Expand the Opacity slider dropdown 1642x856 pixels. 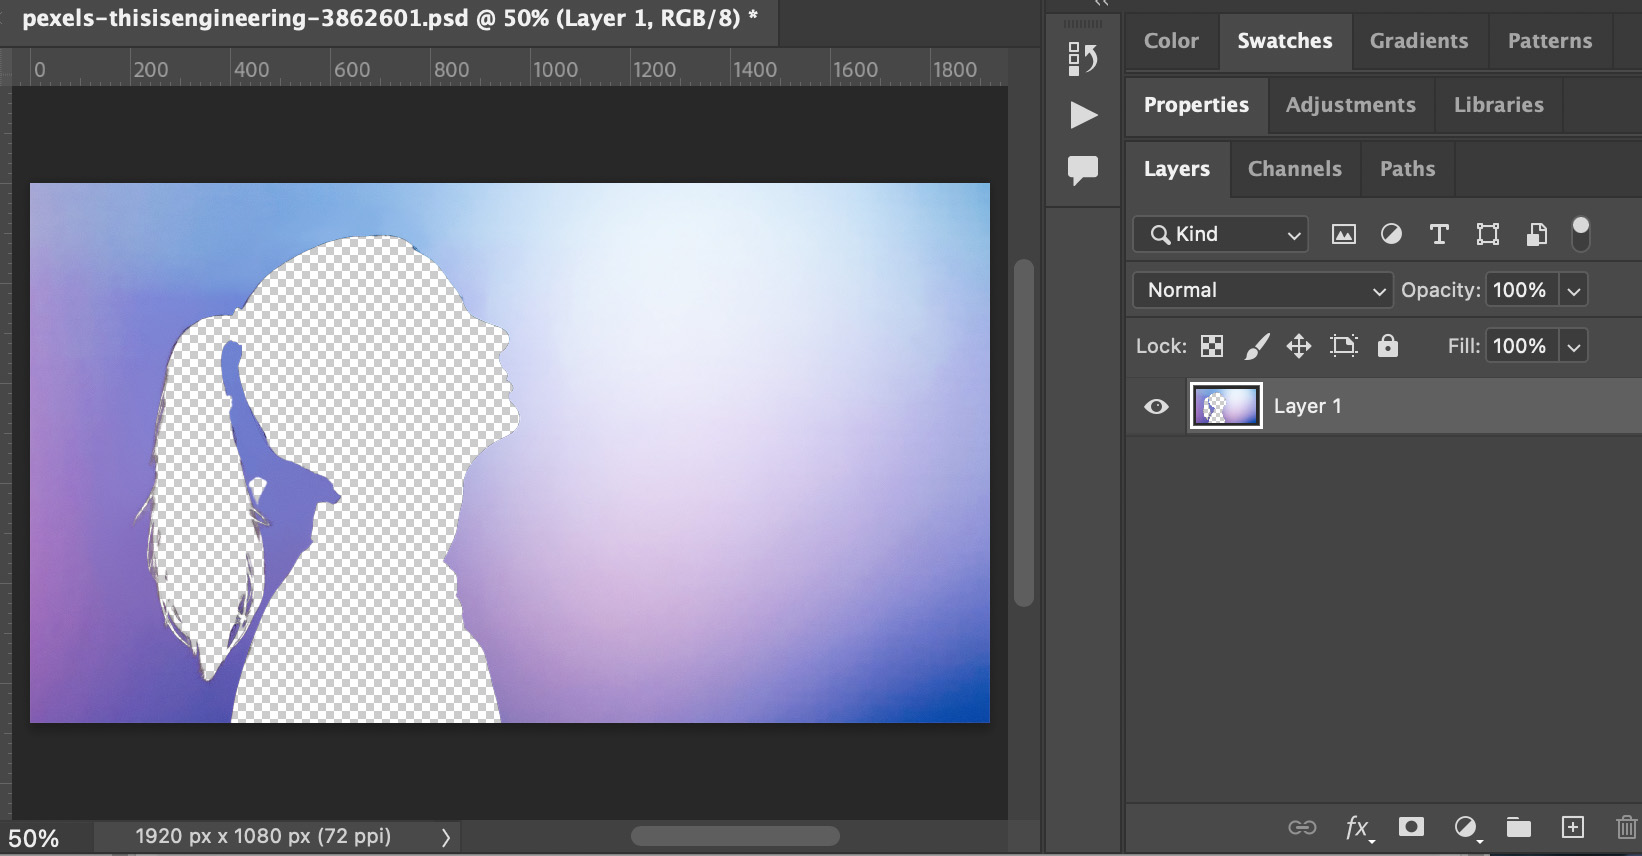click(x=1574, y=290)
